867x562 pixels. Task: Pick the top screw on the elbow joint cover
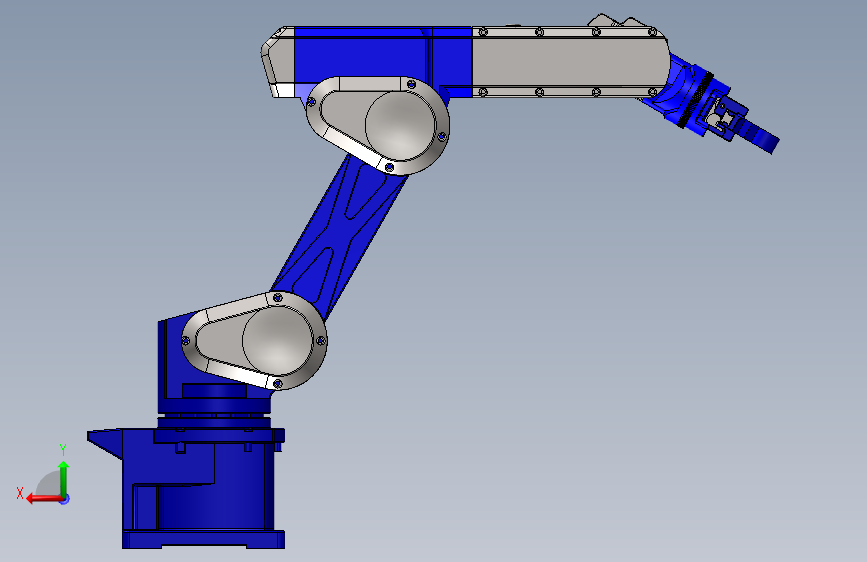click(x=411, y=84)
